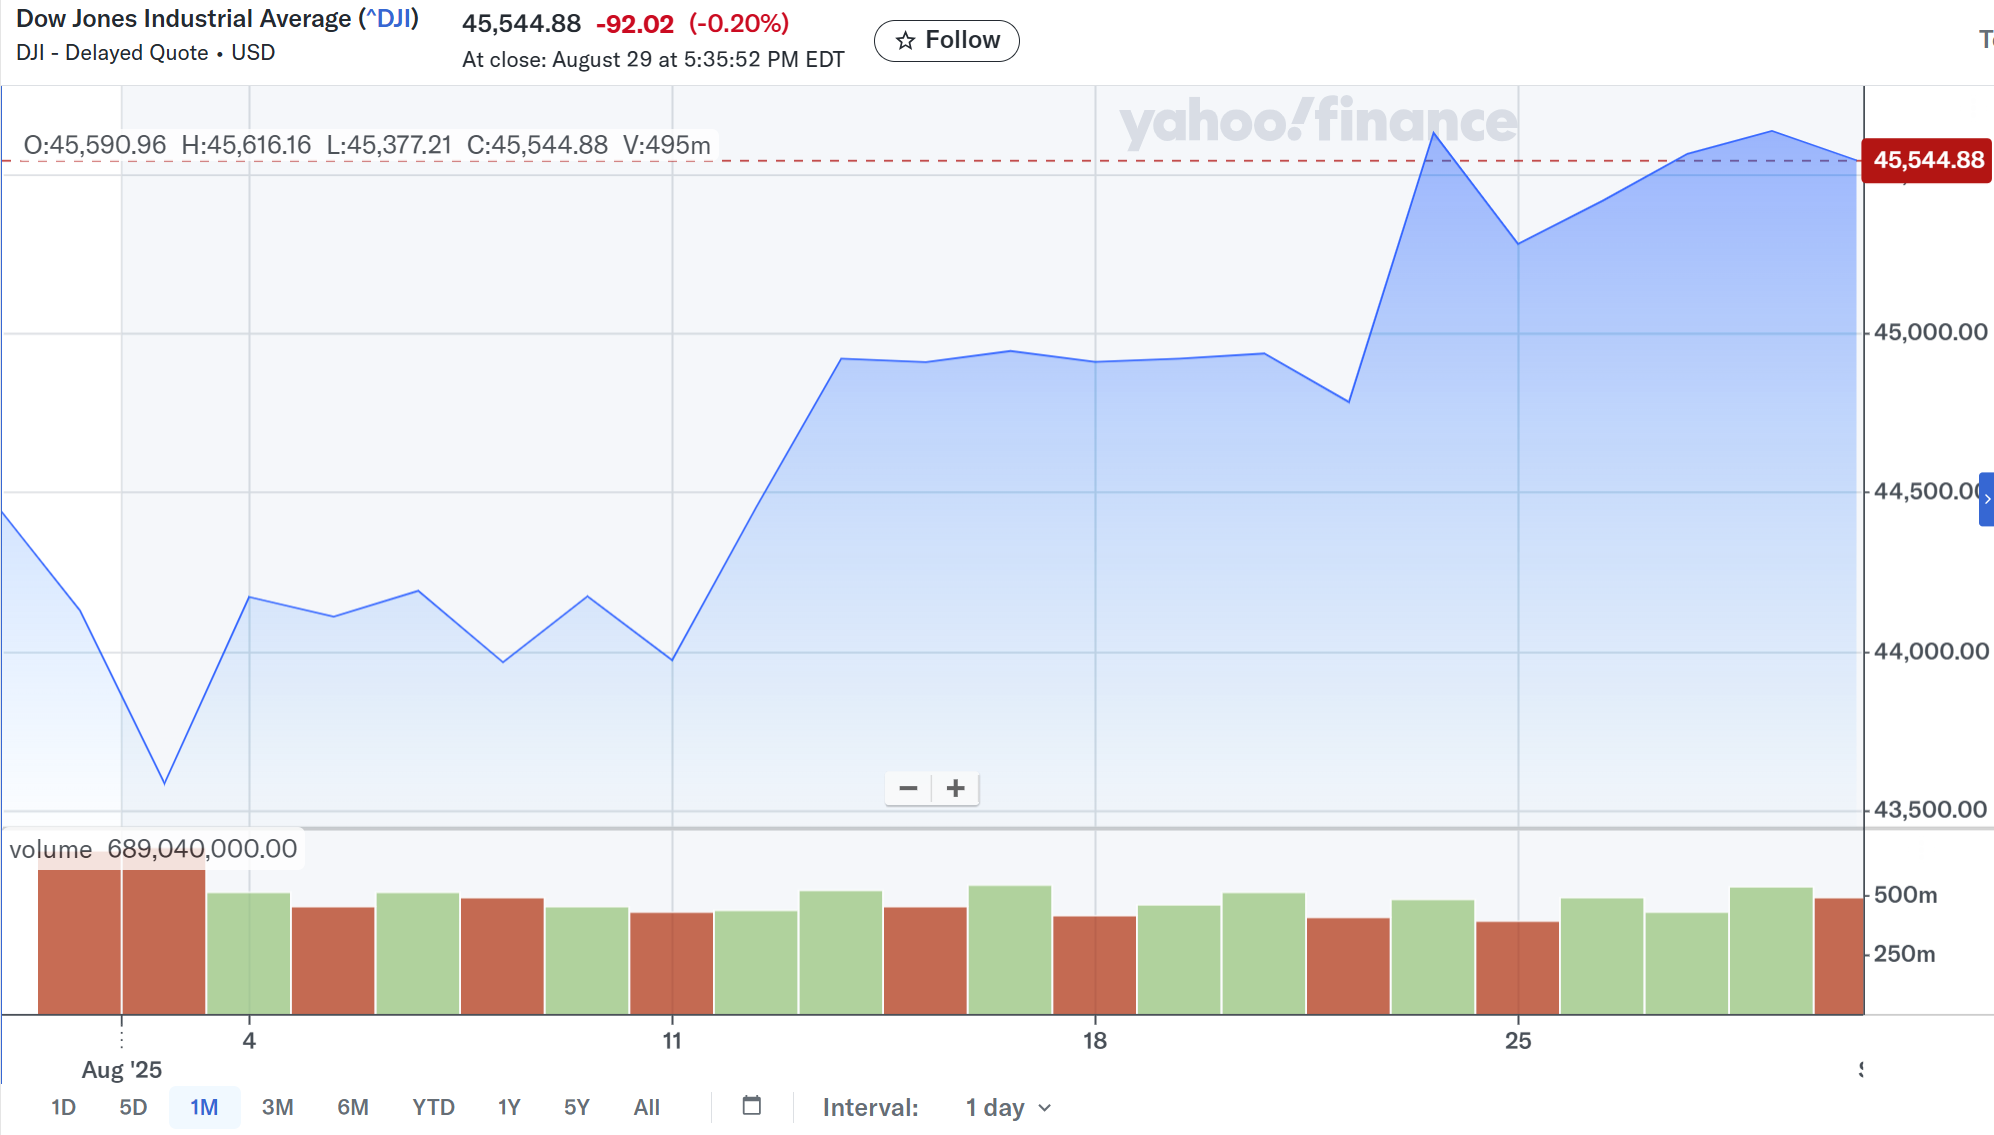Click the red 45,544.88 price label

pos(1927,161)
